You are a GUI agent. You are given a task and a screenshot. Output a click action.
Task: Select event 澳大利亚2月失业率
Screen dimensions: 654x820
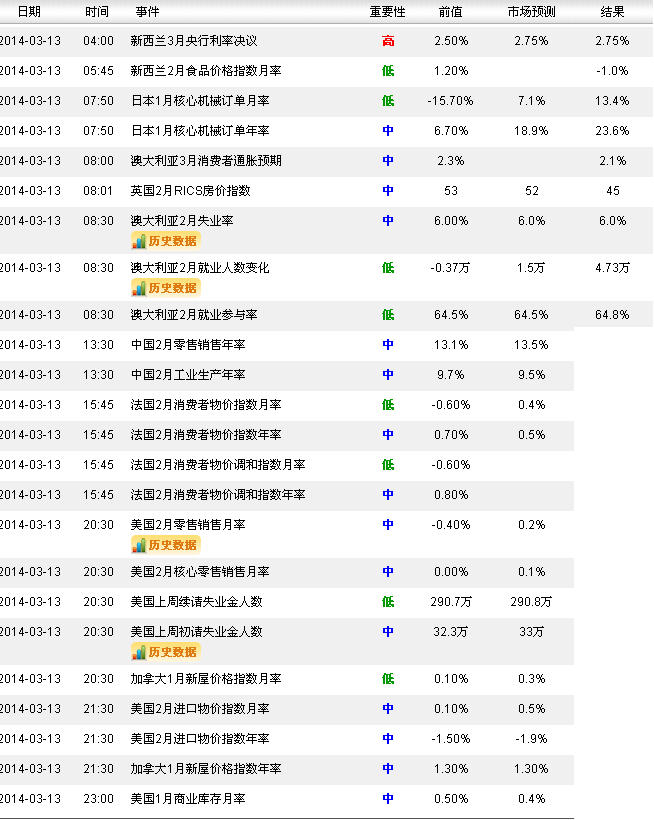(182, 221)
